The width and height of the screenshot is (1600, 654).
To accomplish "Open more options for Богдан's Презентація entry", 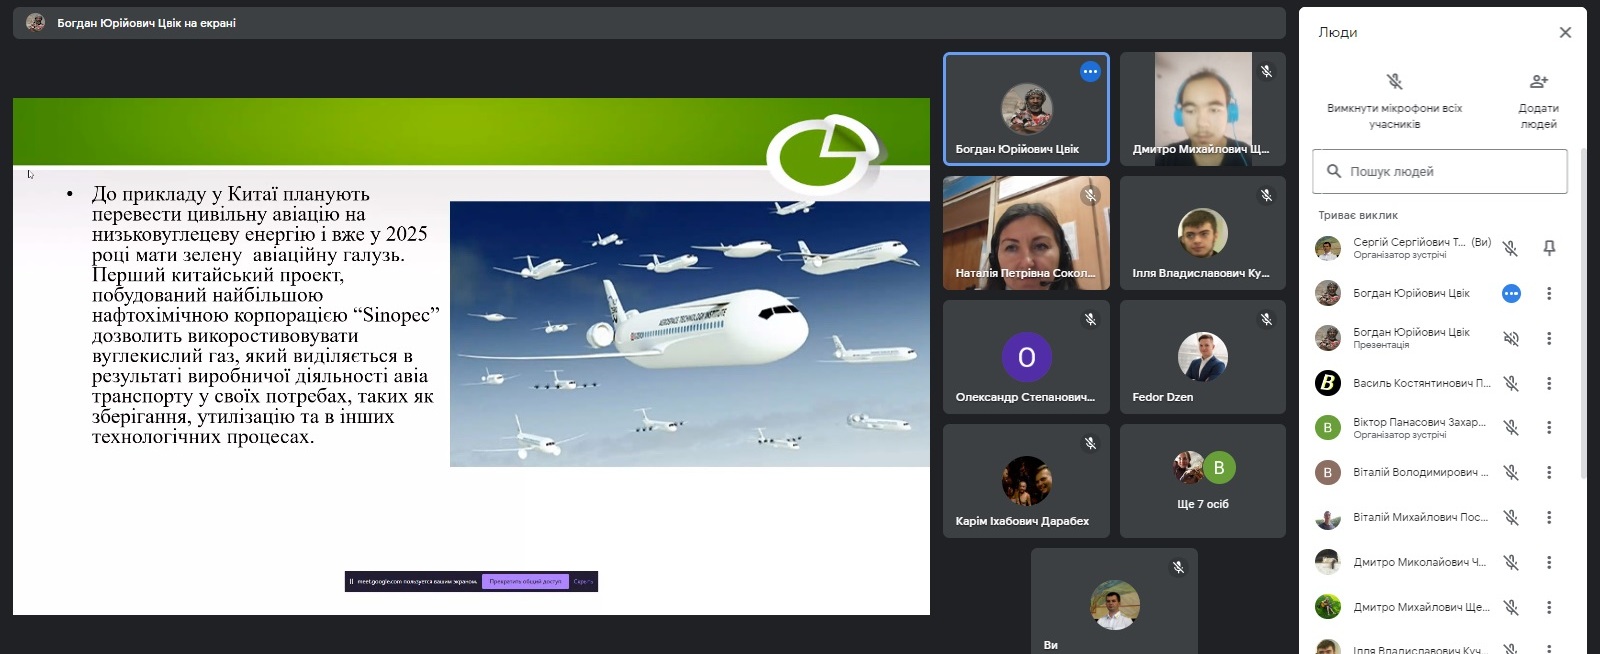I will pos(1549,339).
